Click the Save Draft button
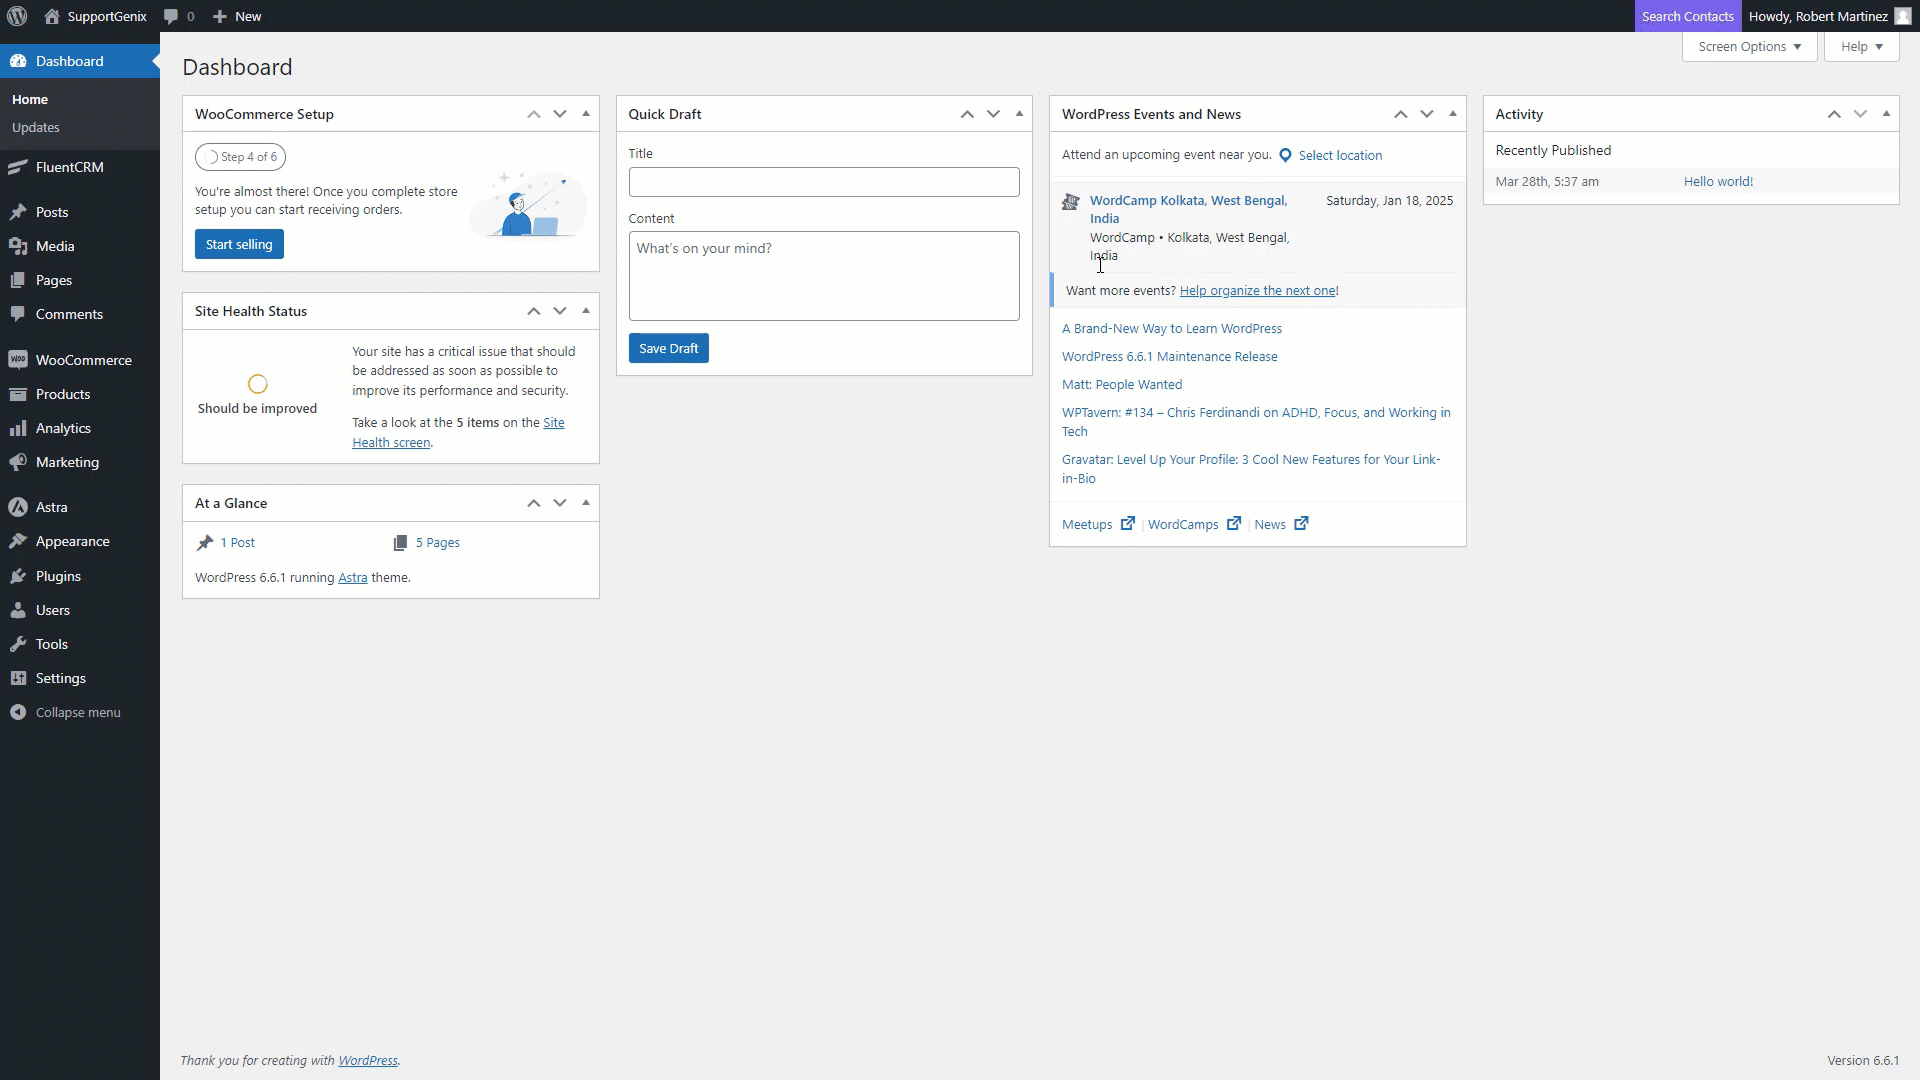 tap(668, 348)
